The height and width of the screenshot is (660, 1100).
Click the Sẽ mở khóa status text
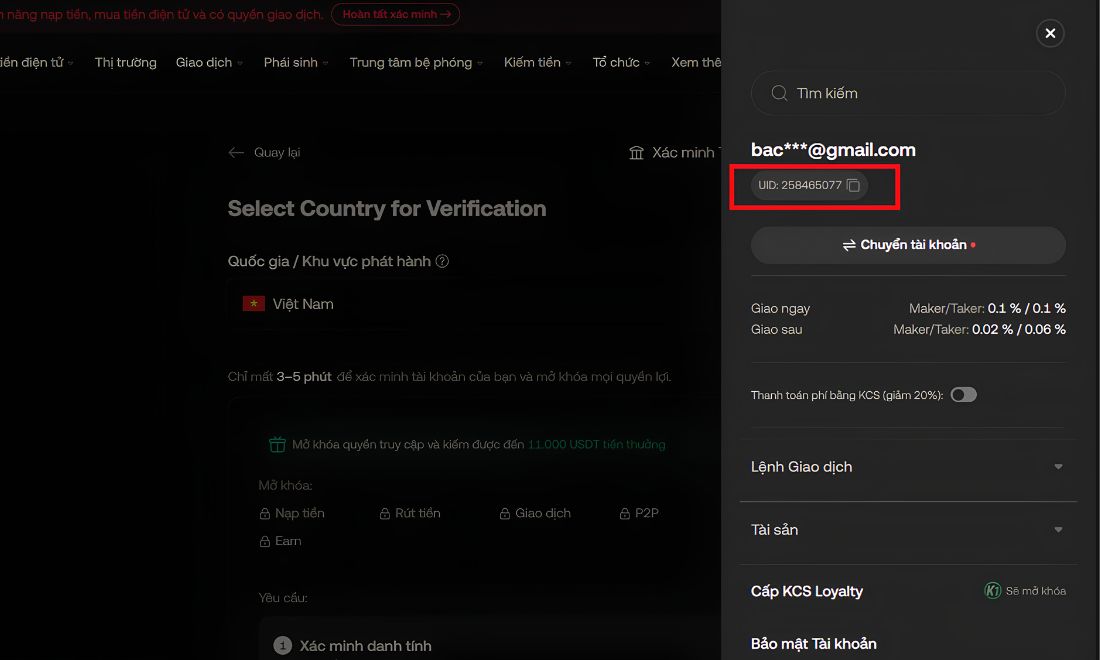pos(1035,591)
